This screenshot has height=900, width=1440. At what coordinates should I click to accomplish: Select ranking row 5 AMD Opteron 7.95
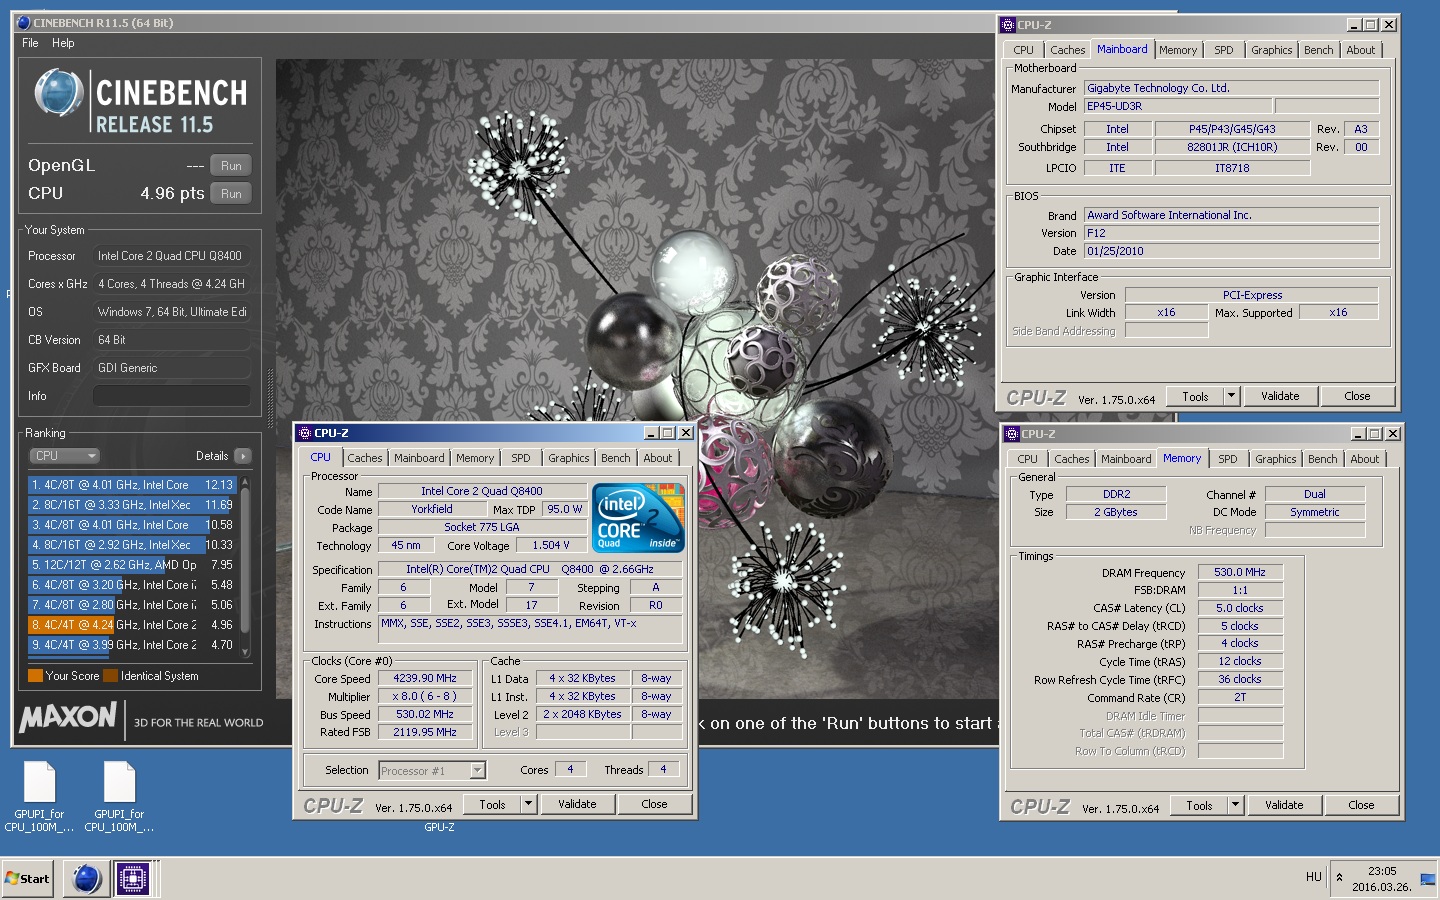(132, 565)
